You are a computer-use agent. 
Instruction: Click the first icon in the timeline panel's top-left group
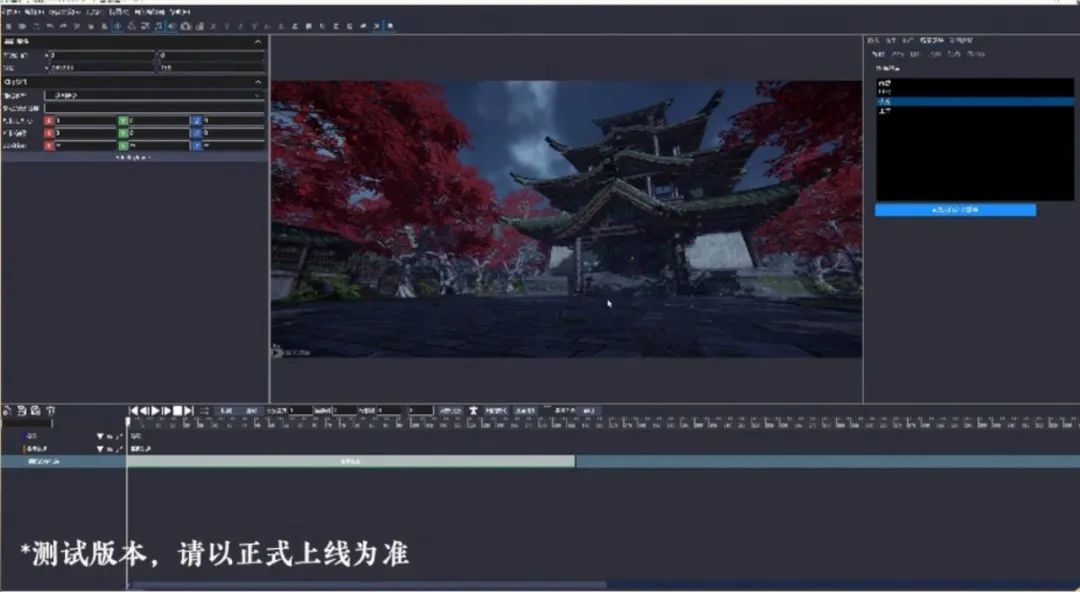click(x=7, y=411)
